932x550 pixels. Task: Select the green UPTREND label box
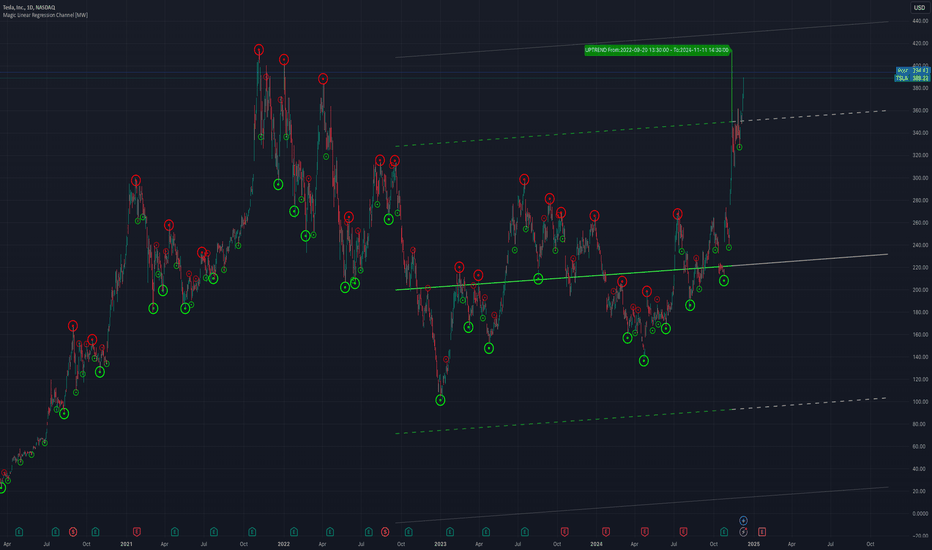click(657, 50)
